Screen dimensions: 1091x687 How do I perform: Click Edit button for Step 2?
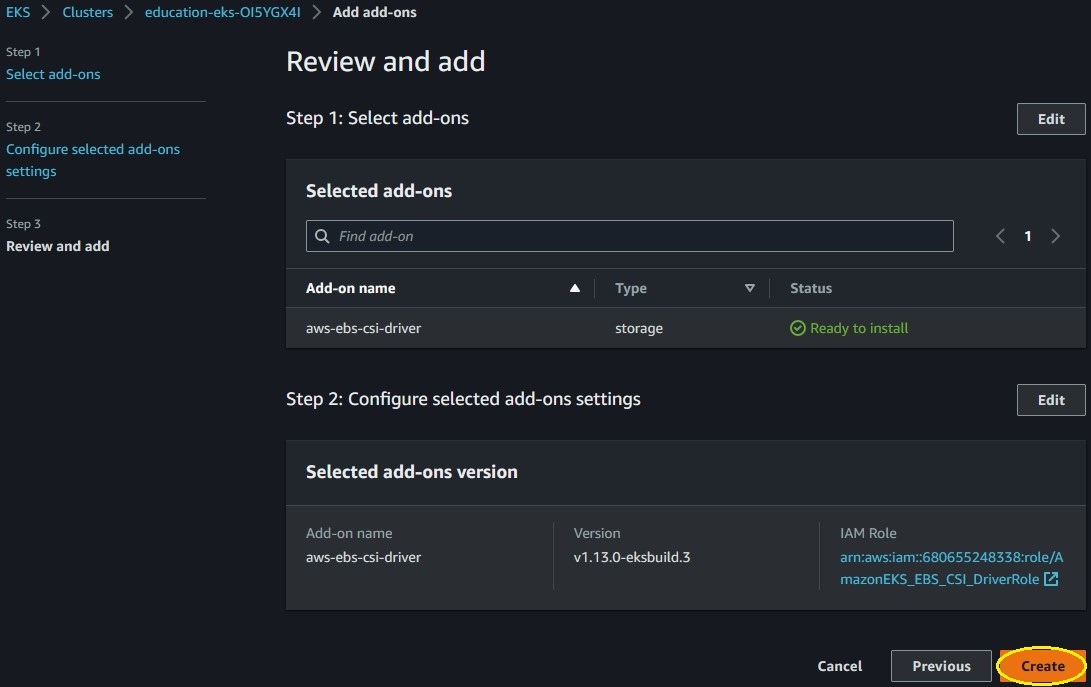pyautogui.click(x=1051, y=400)
